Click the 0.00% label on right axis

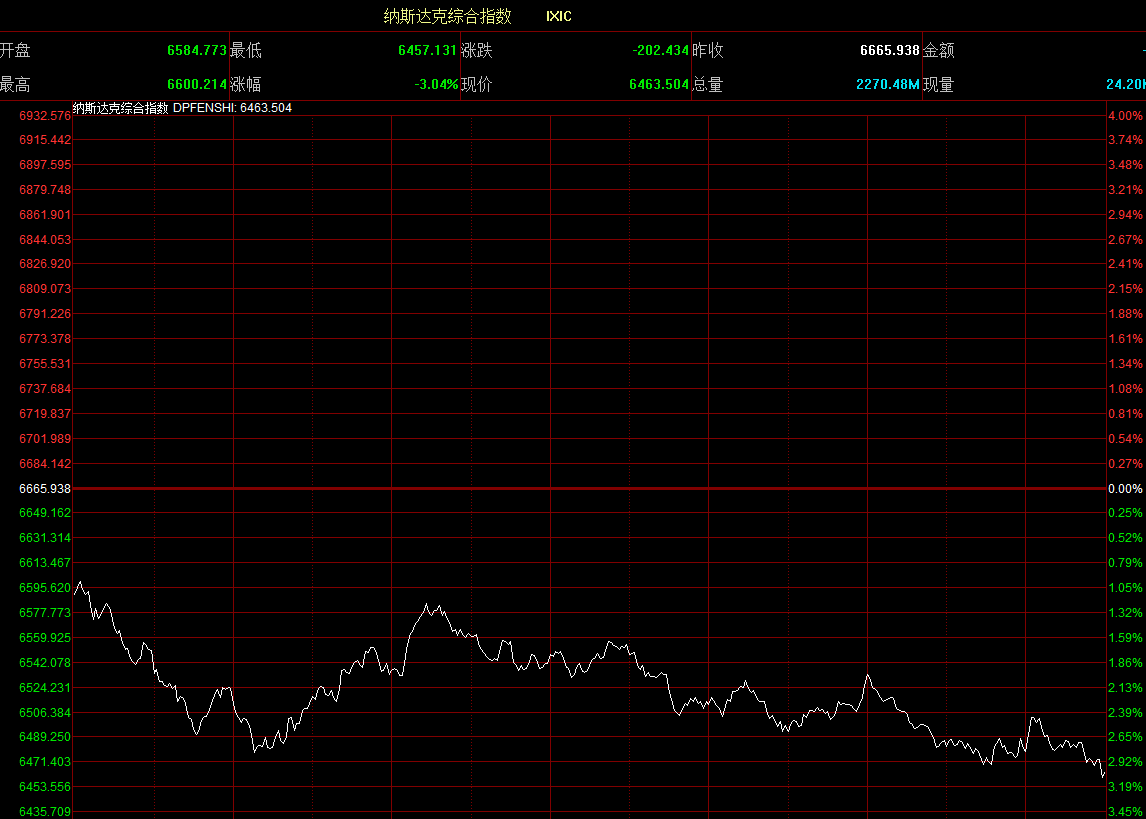click(1125, 489)
